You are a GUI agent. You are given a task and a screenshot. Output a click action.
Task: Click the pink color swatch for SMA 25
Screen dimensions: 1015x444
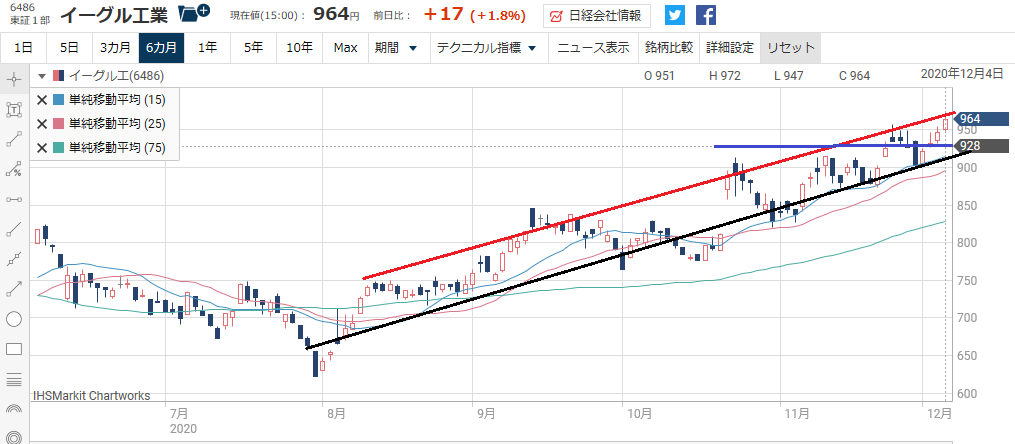pos(58,124)
